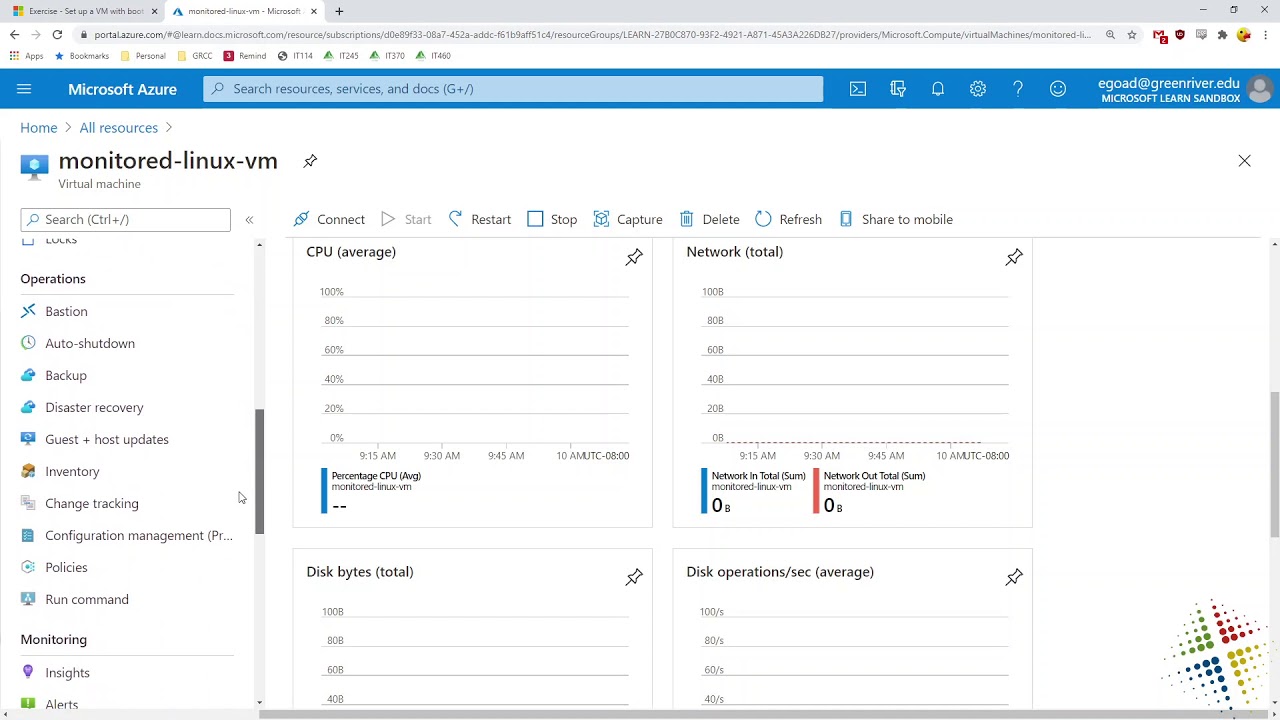Screen dimensions: 1280x720
Task: Click the Microsoft Azure logo text
Action: (122, 89)
